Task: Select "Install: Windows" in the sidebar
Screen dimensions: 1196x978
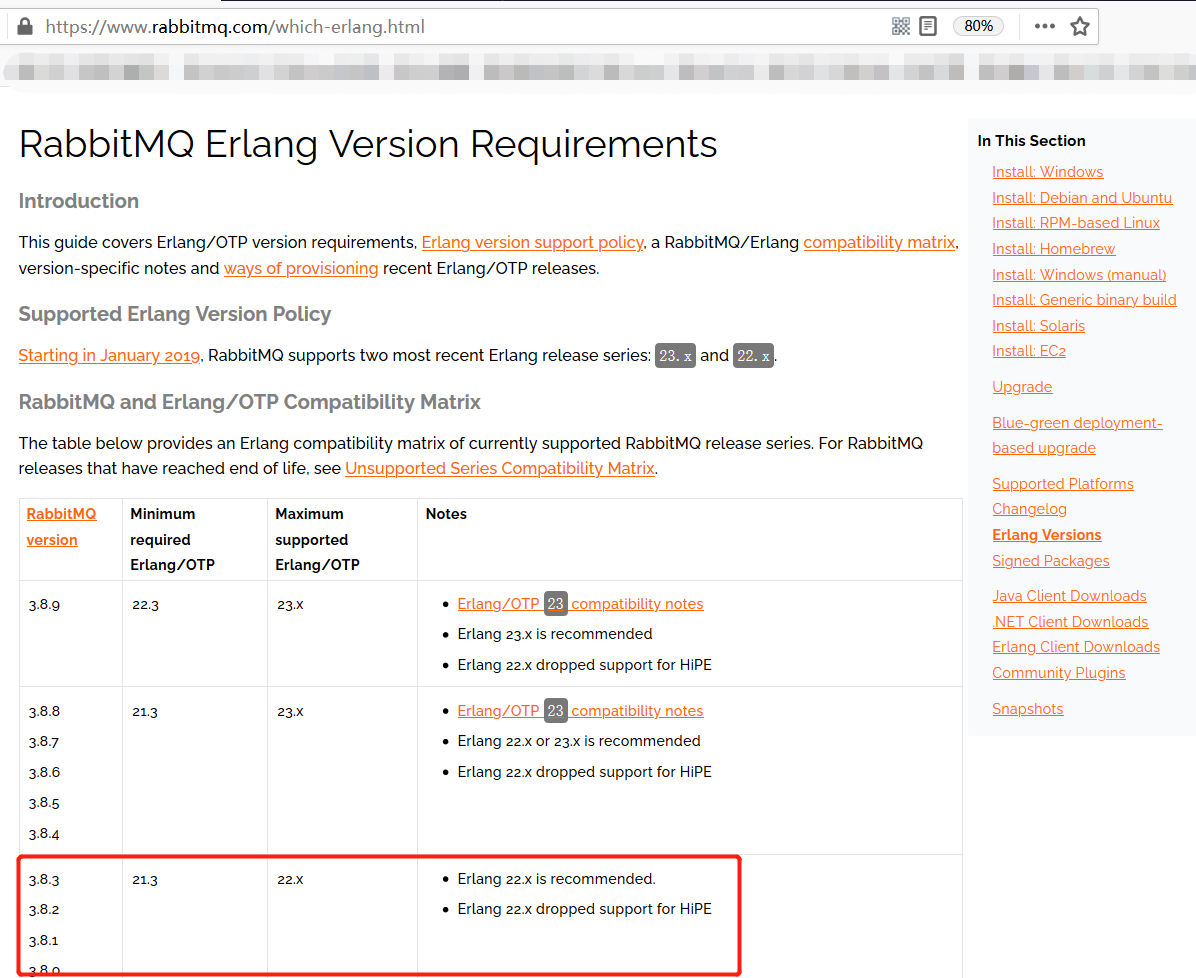Action: point(1048,171)
